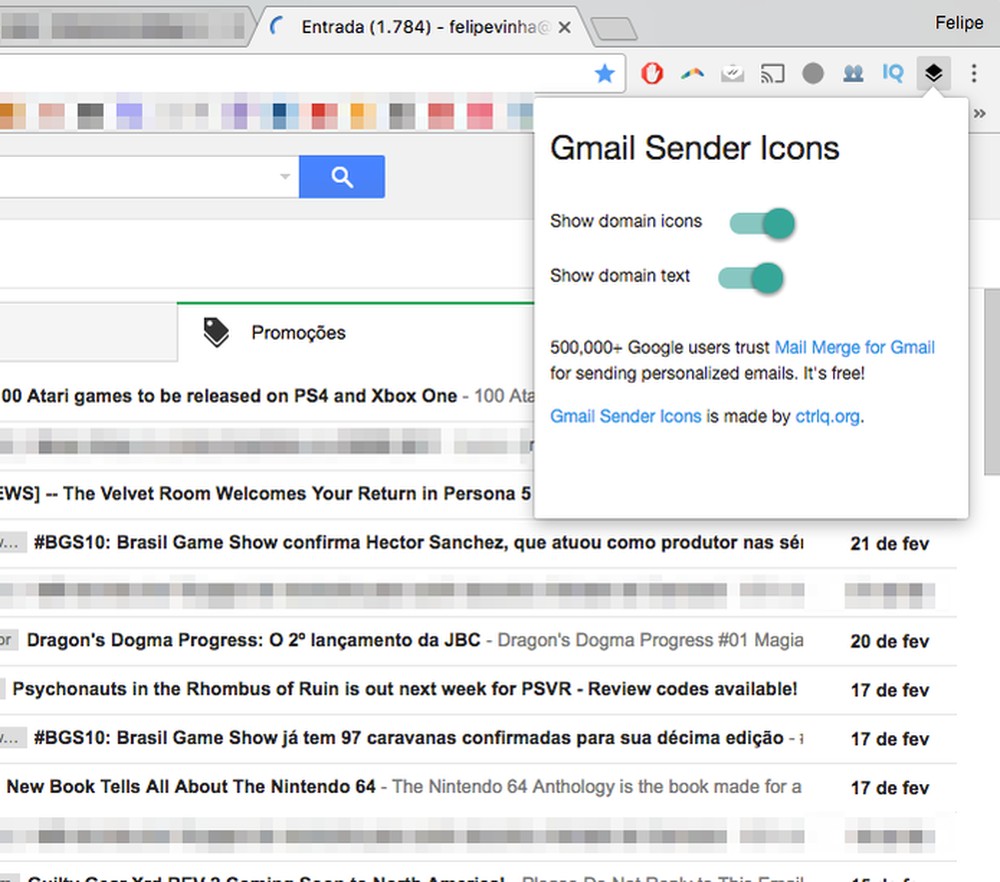The image size is (1000, 882).
Task: Open Chrome's three-dot menu
Action: pyautogui.click(x=974, y=72)
